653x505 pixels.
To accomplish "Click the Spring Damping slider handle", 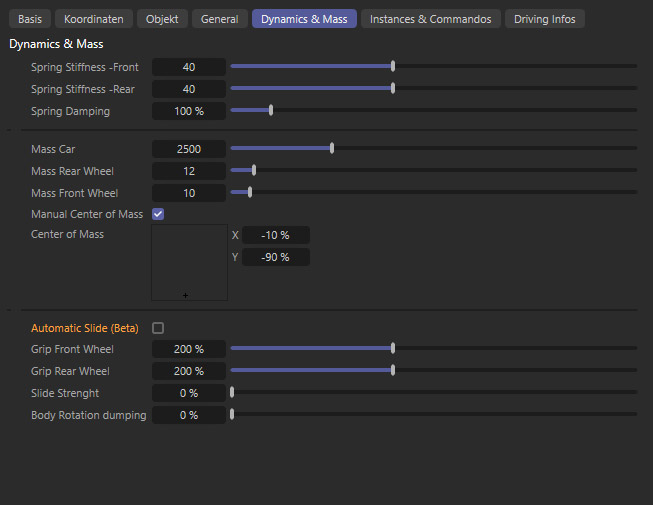I will [x=271, y=111].
